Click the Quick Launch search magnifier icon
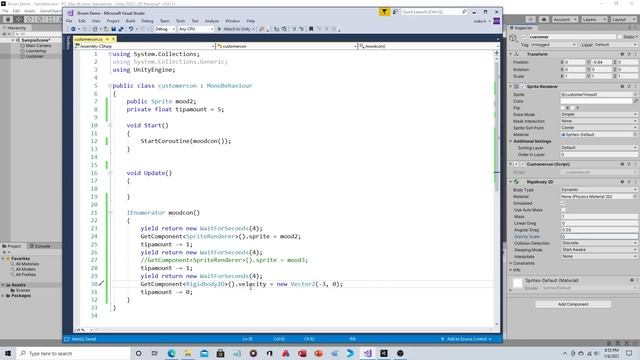 (464, 12)
